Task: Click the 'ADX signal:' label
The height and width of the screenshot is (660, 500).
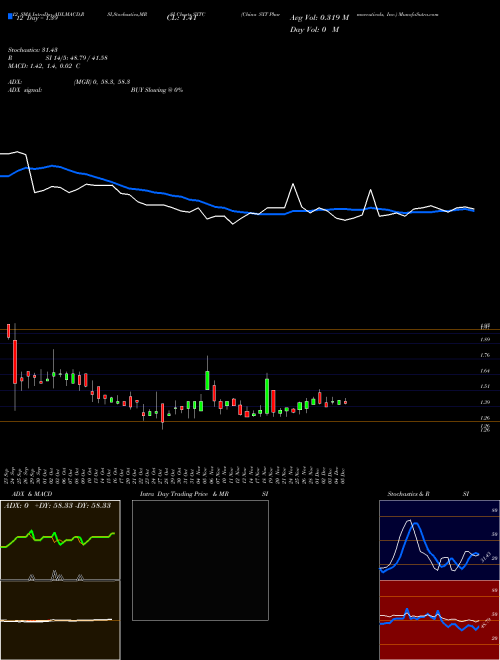Action: [x=25, y=90]
